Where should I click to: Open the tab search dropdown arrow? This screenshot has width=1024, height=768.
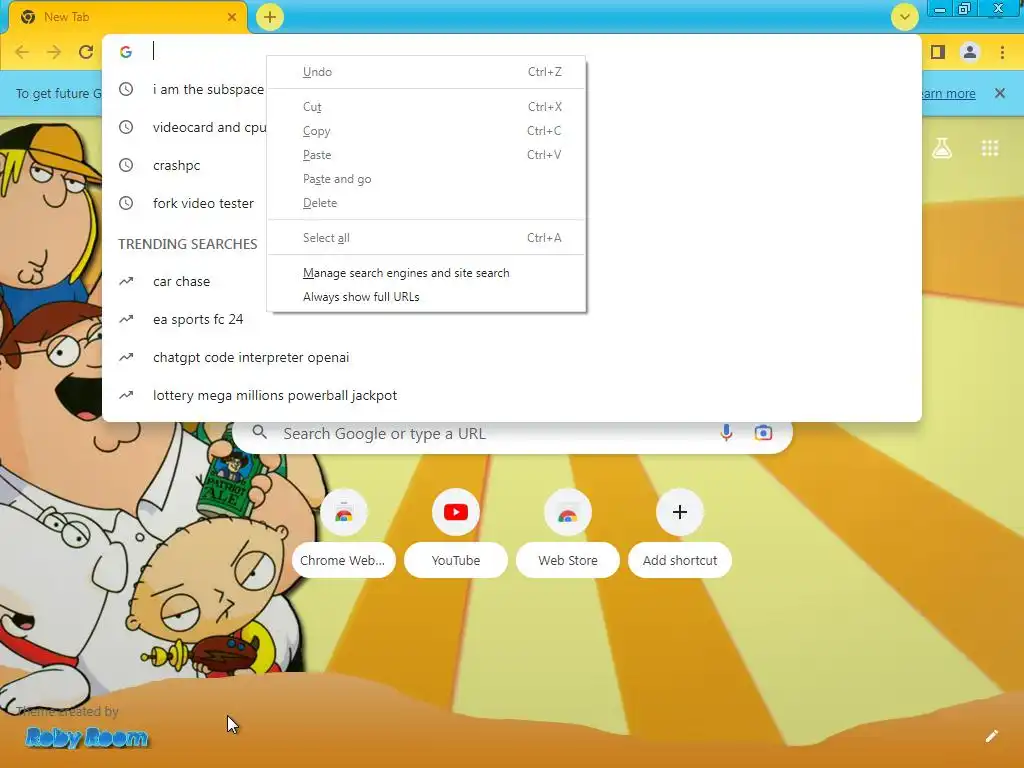(x=904, y=17)
